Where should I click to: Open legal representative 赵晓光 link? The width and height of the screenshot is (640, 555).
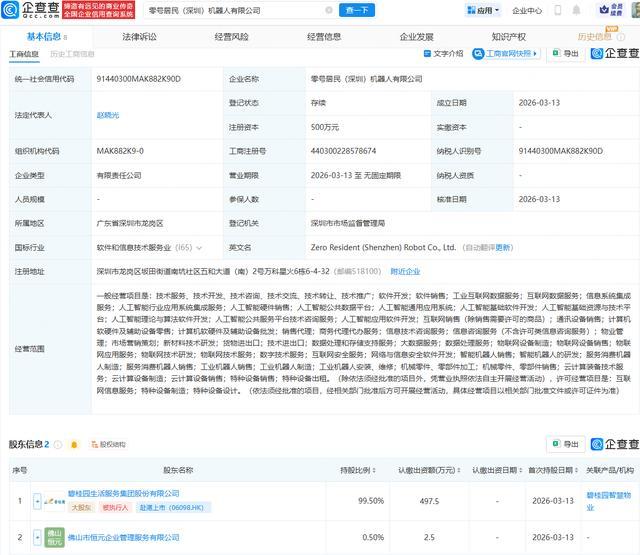tap(108, 115)
